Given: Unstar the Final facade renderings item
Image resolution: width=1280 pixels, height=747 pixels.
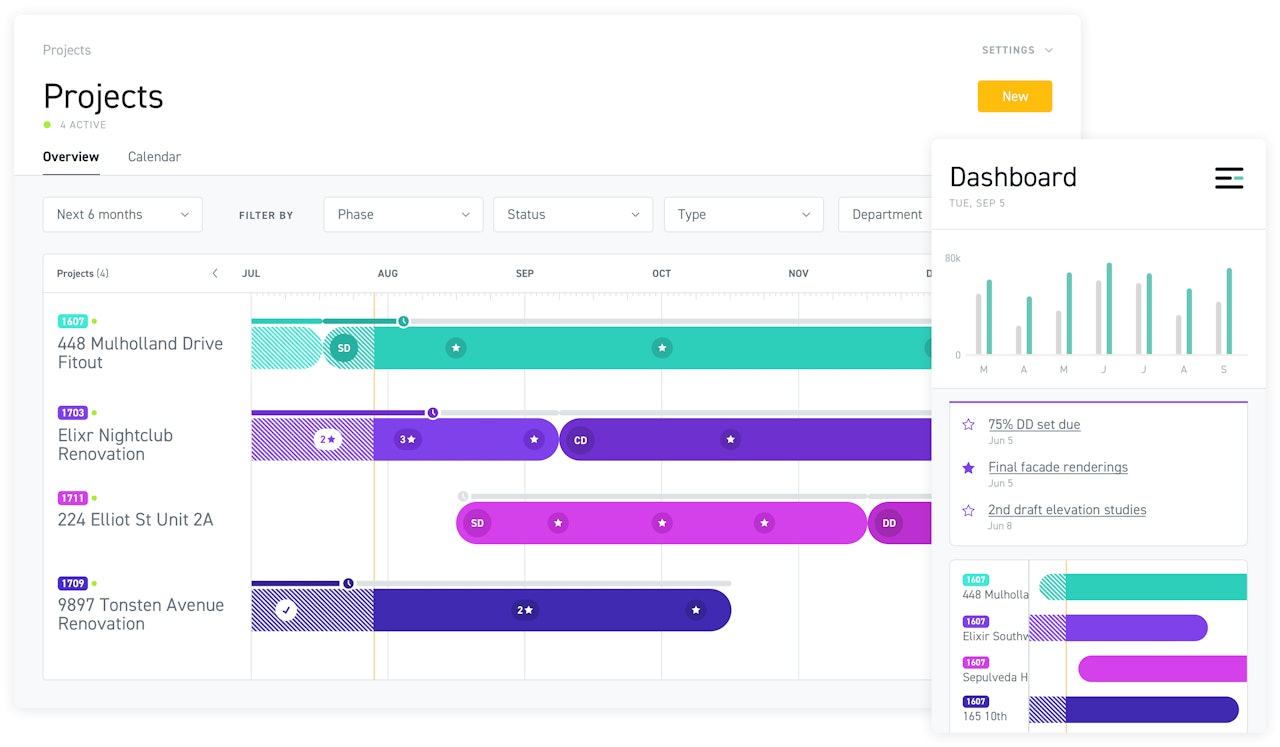Looking at the screenshot, I should pyautogui.click(x=968, y=468).
